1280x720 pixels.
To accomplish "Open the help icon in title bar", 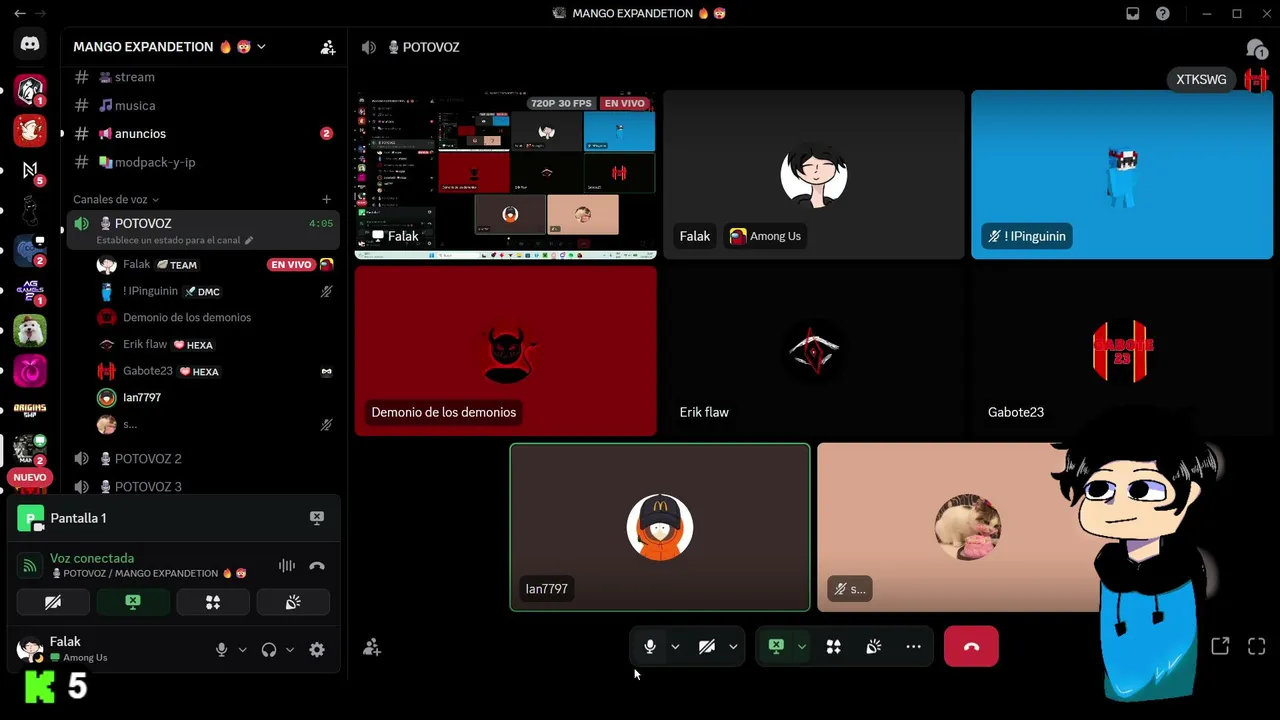I will pyautogui.click(x=1163, y=13).
